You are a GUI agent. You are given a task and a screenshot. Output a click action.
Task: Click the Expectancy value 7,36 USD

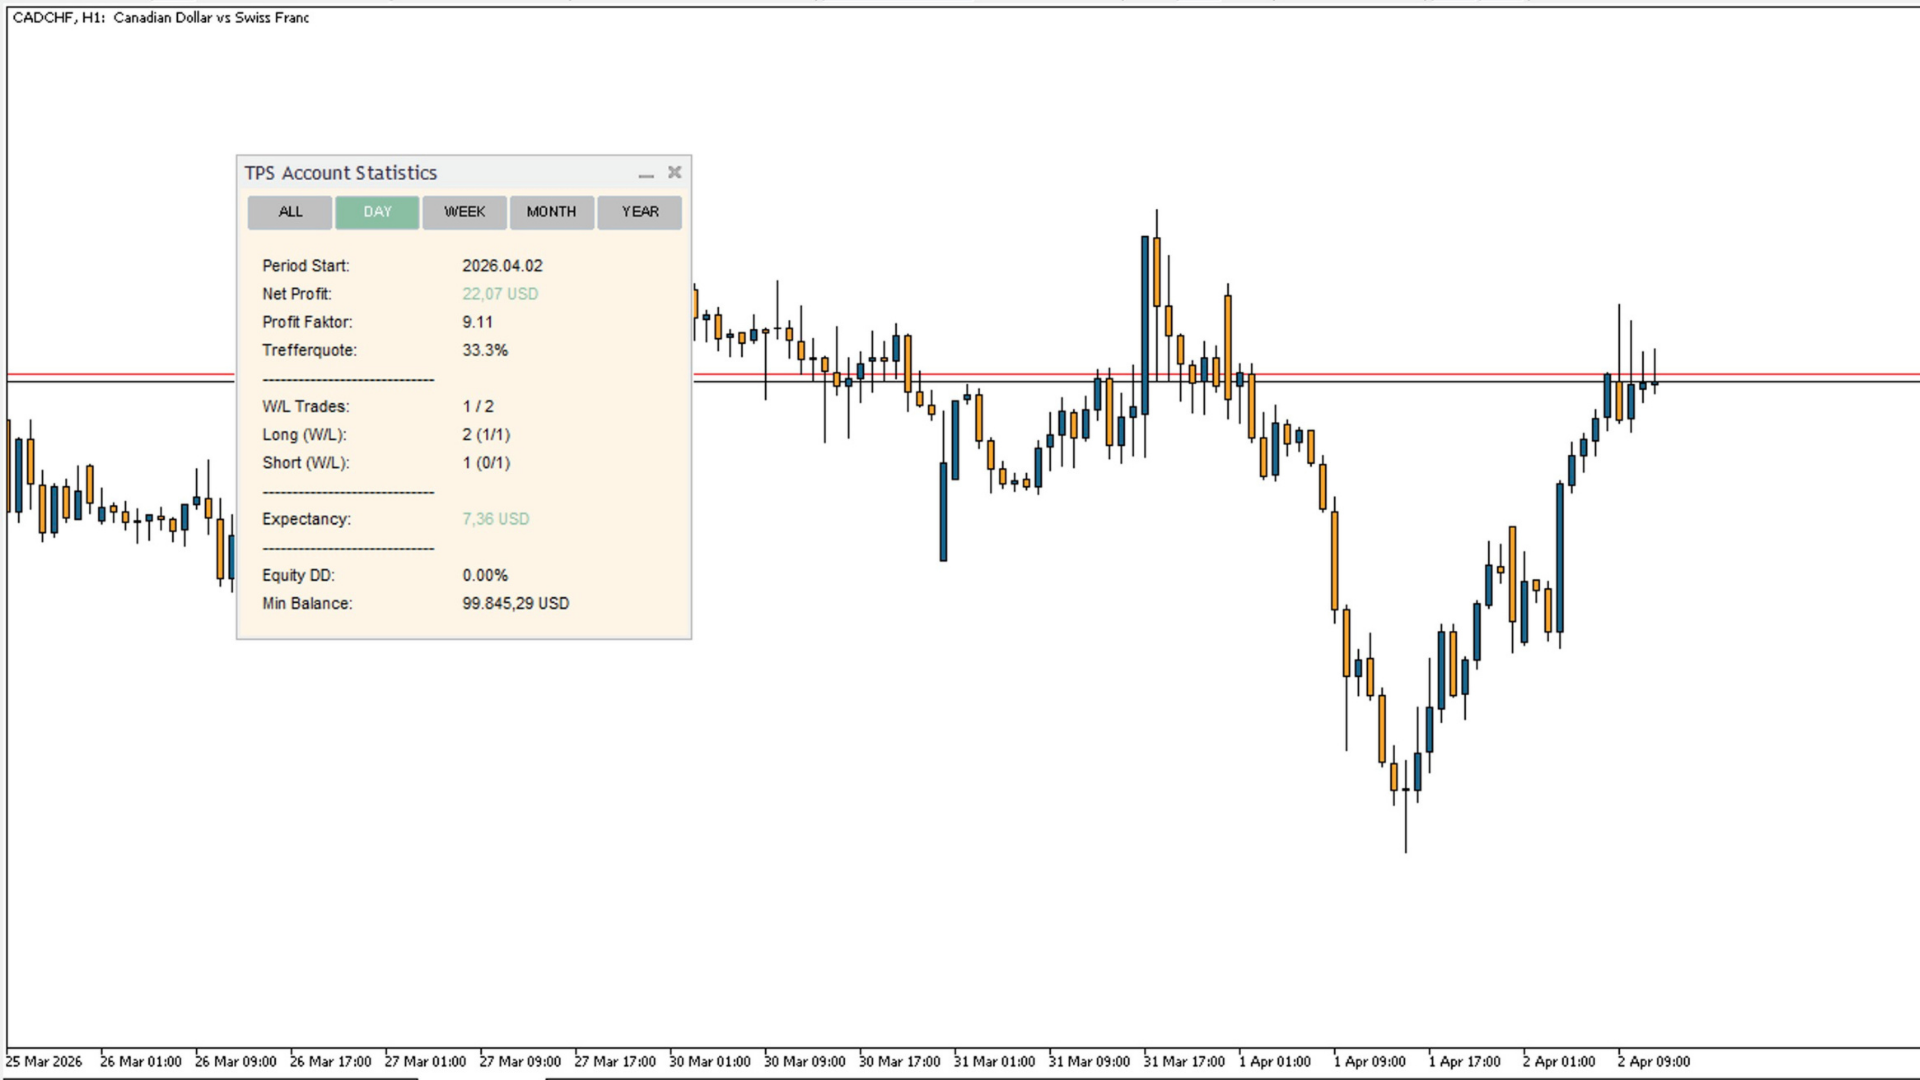496,519
